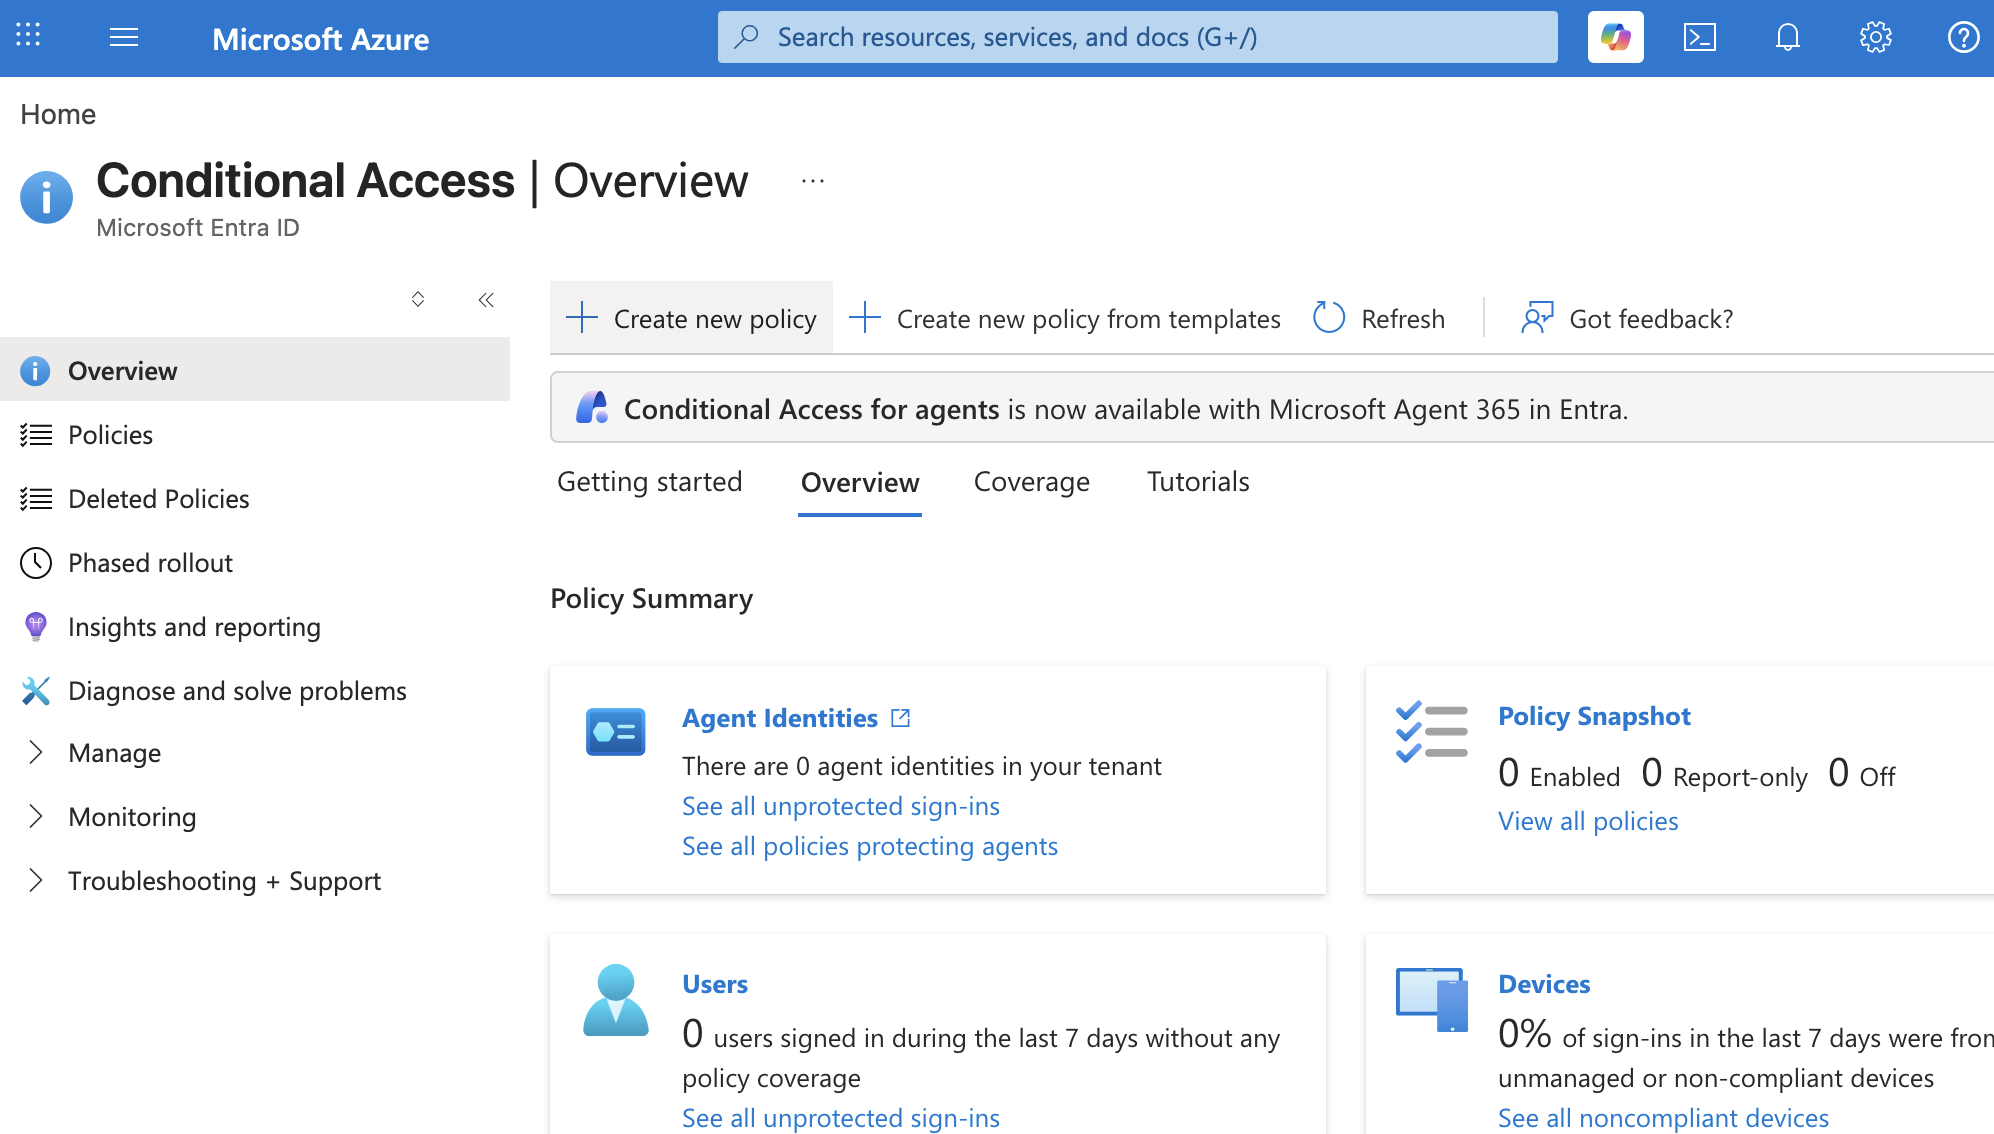Click Create new policy button

[x=691, y=318]
